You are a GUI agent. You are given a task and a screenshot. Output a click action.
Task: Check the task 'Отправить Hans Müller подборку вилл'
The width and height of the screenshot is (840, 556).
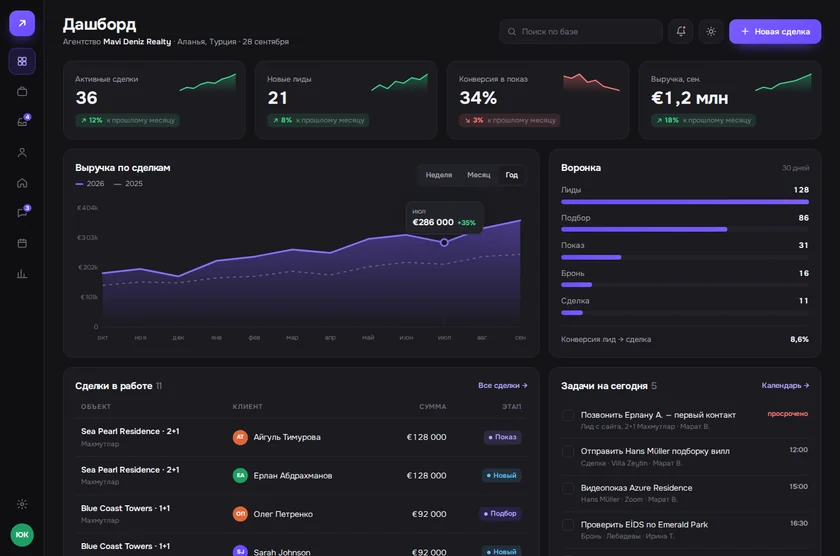(568, 452)
